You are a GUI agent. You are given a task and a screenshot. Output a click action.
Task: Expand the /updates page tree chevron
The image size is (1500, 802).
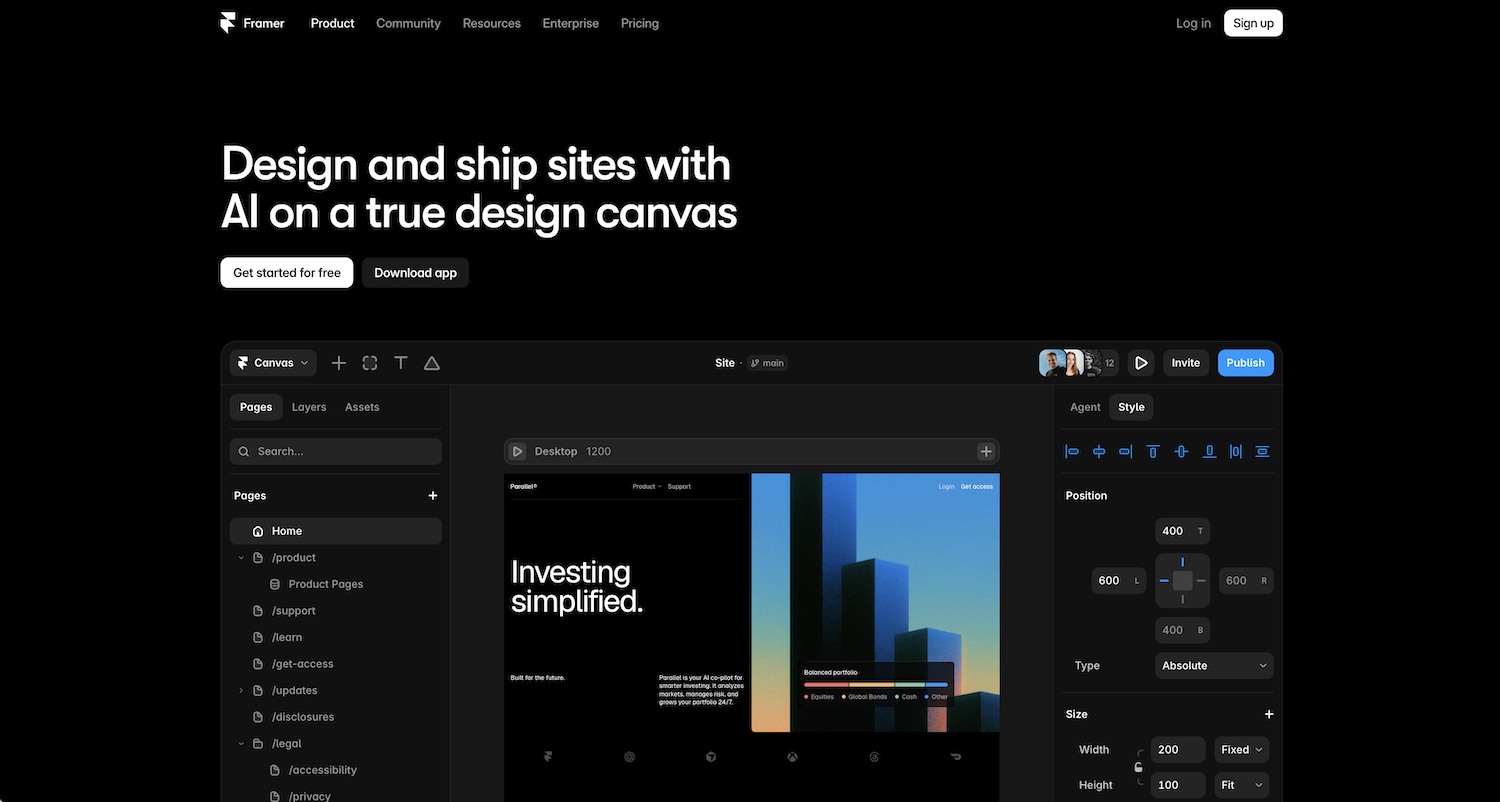(241, 691)
